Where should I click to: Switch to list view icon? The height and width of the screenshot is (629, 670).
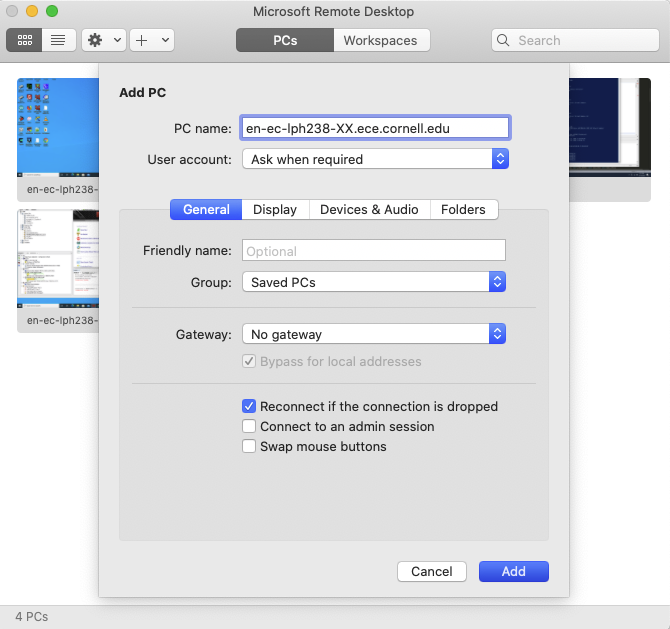(x=58, y=40)
